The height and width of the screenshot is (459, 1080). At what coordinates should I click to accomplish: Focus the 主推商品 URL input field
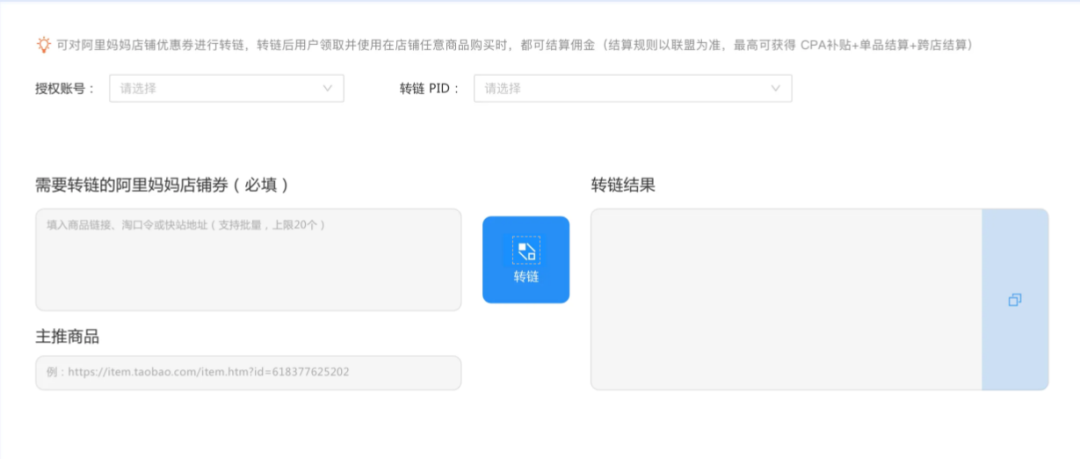[x=249, y=372]
